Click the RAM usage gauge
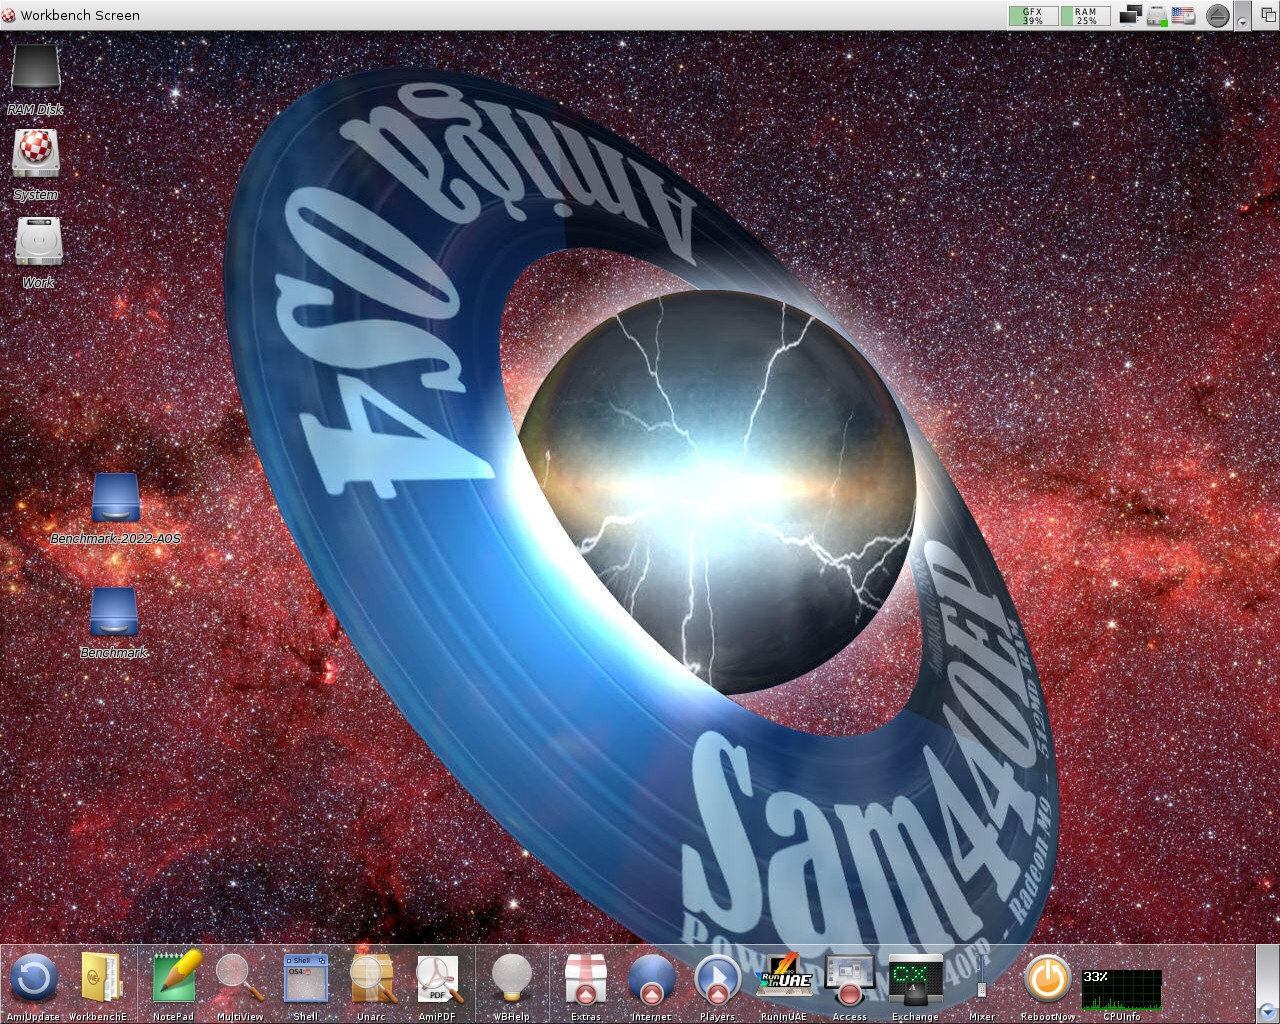The image size is (1280, 1024). [x=1086, y=16]
